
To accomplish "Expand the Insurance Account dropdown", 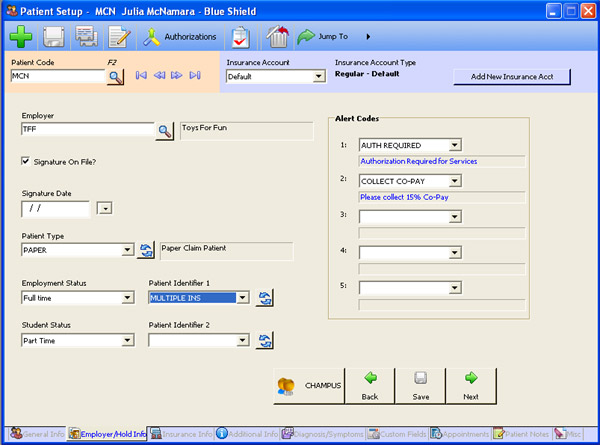I will click(x=318, y=76).
